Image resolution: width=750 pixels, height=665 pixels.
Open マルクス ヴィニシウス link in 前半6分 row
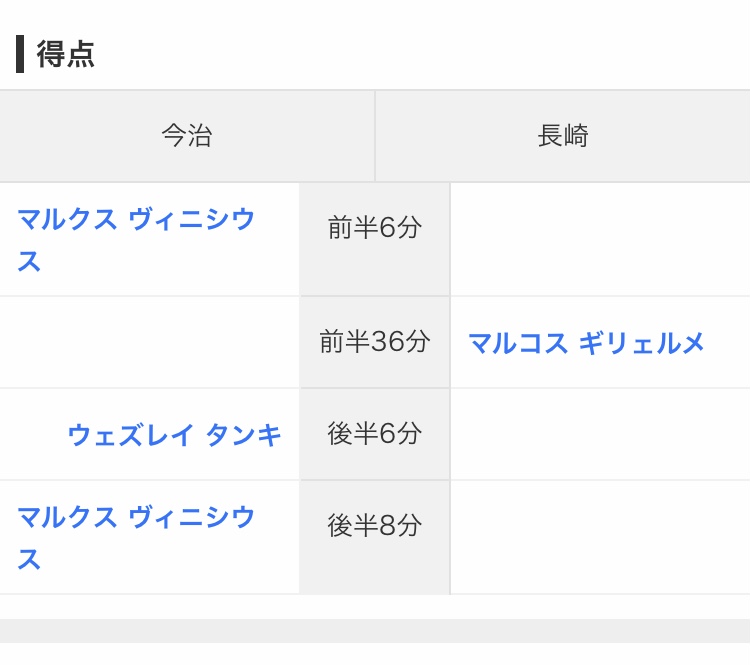136,240
